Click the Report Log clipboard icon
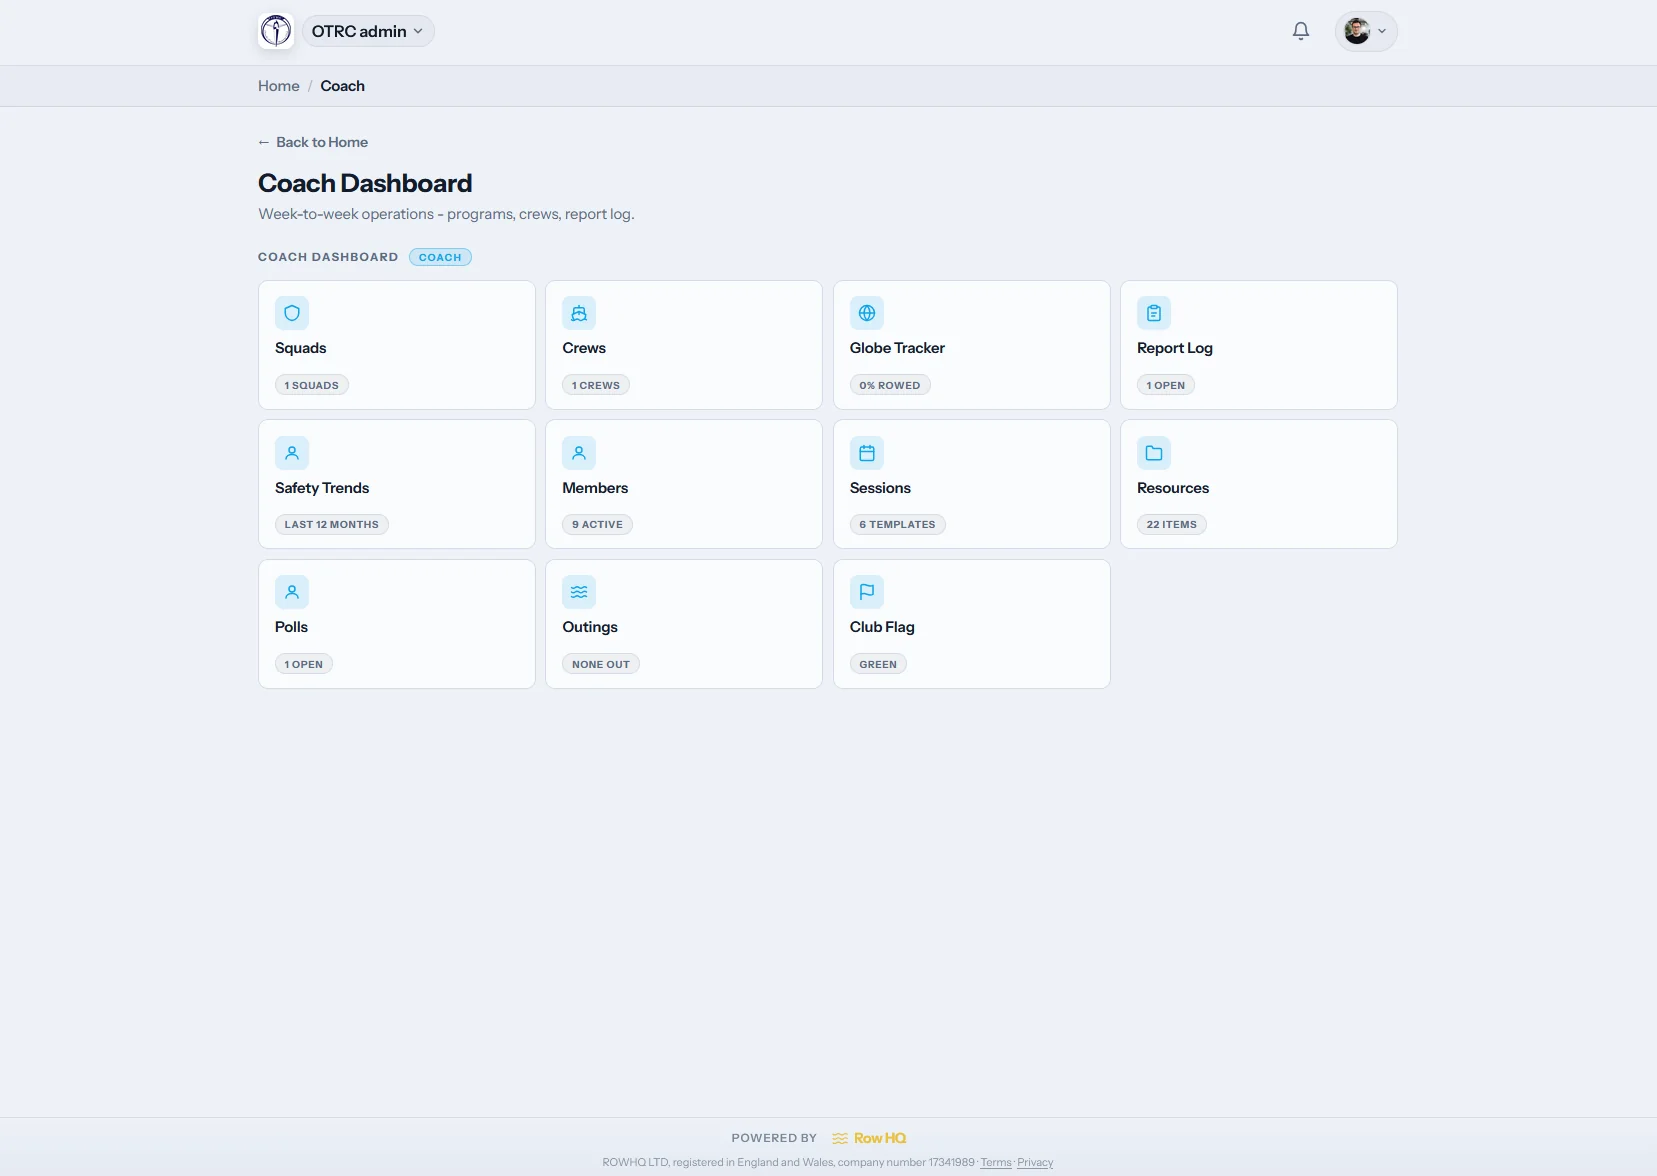Image resolution: width=1657 pixels, height=1176 pixels. coord(1154,313)
